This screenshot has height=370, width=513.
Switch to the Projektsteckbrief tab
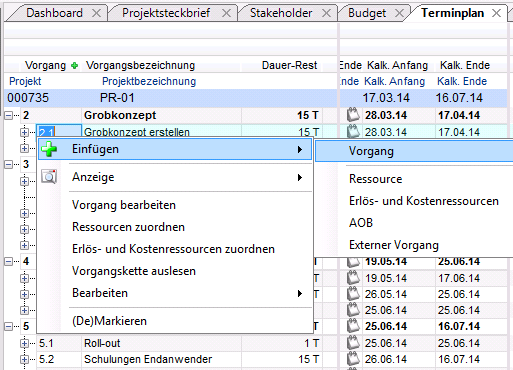point(166,13)
